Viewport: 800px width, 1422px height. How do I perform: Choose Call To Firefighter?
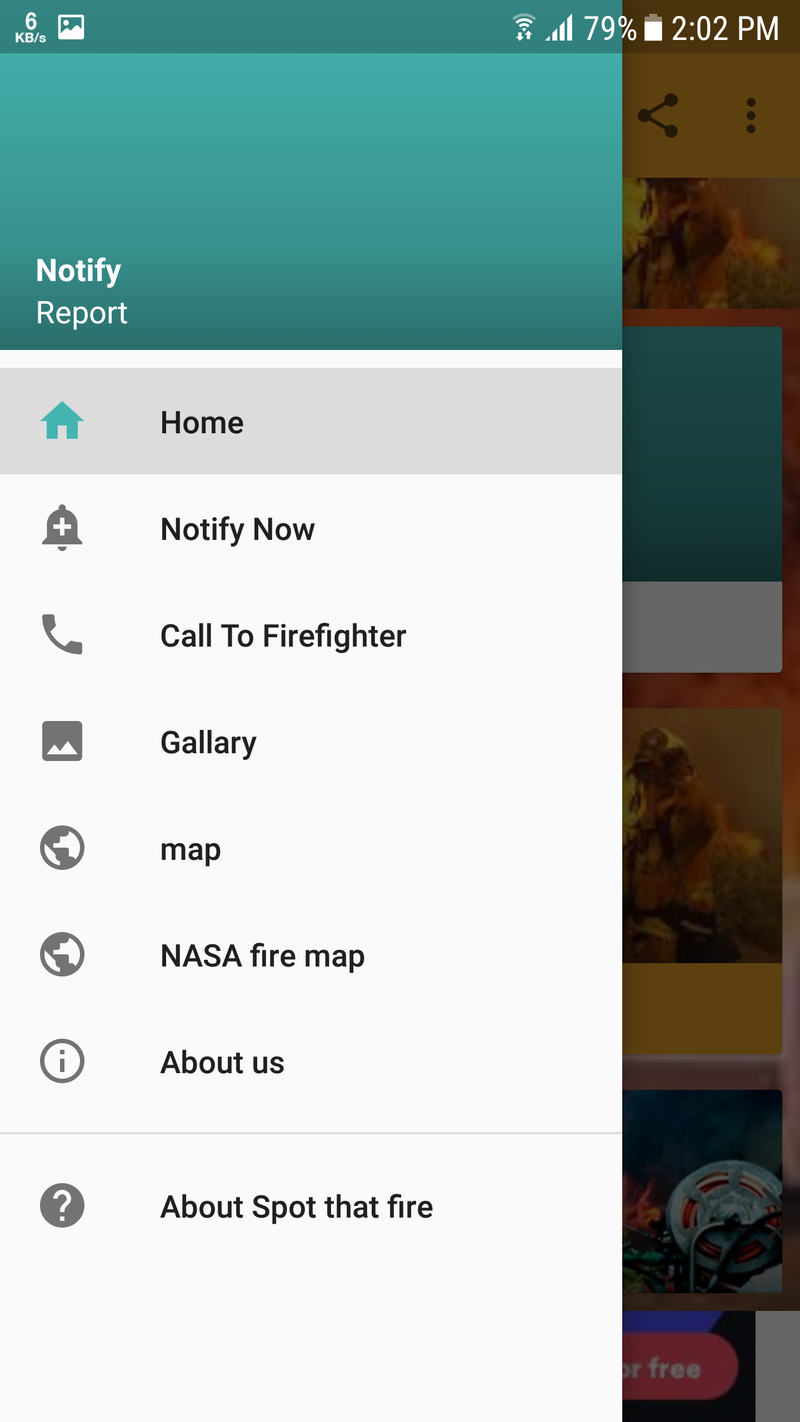311,635
